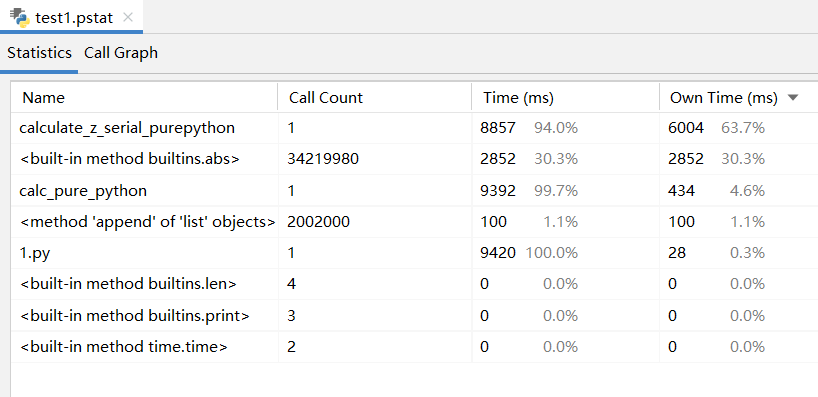The image size is (818, 397).
Task: Close the test1.pstat tab
Action: (128, 17)
